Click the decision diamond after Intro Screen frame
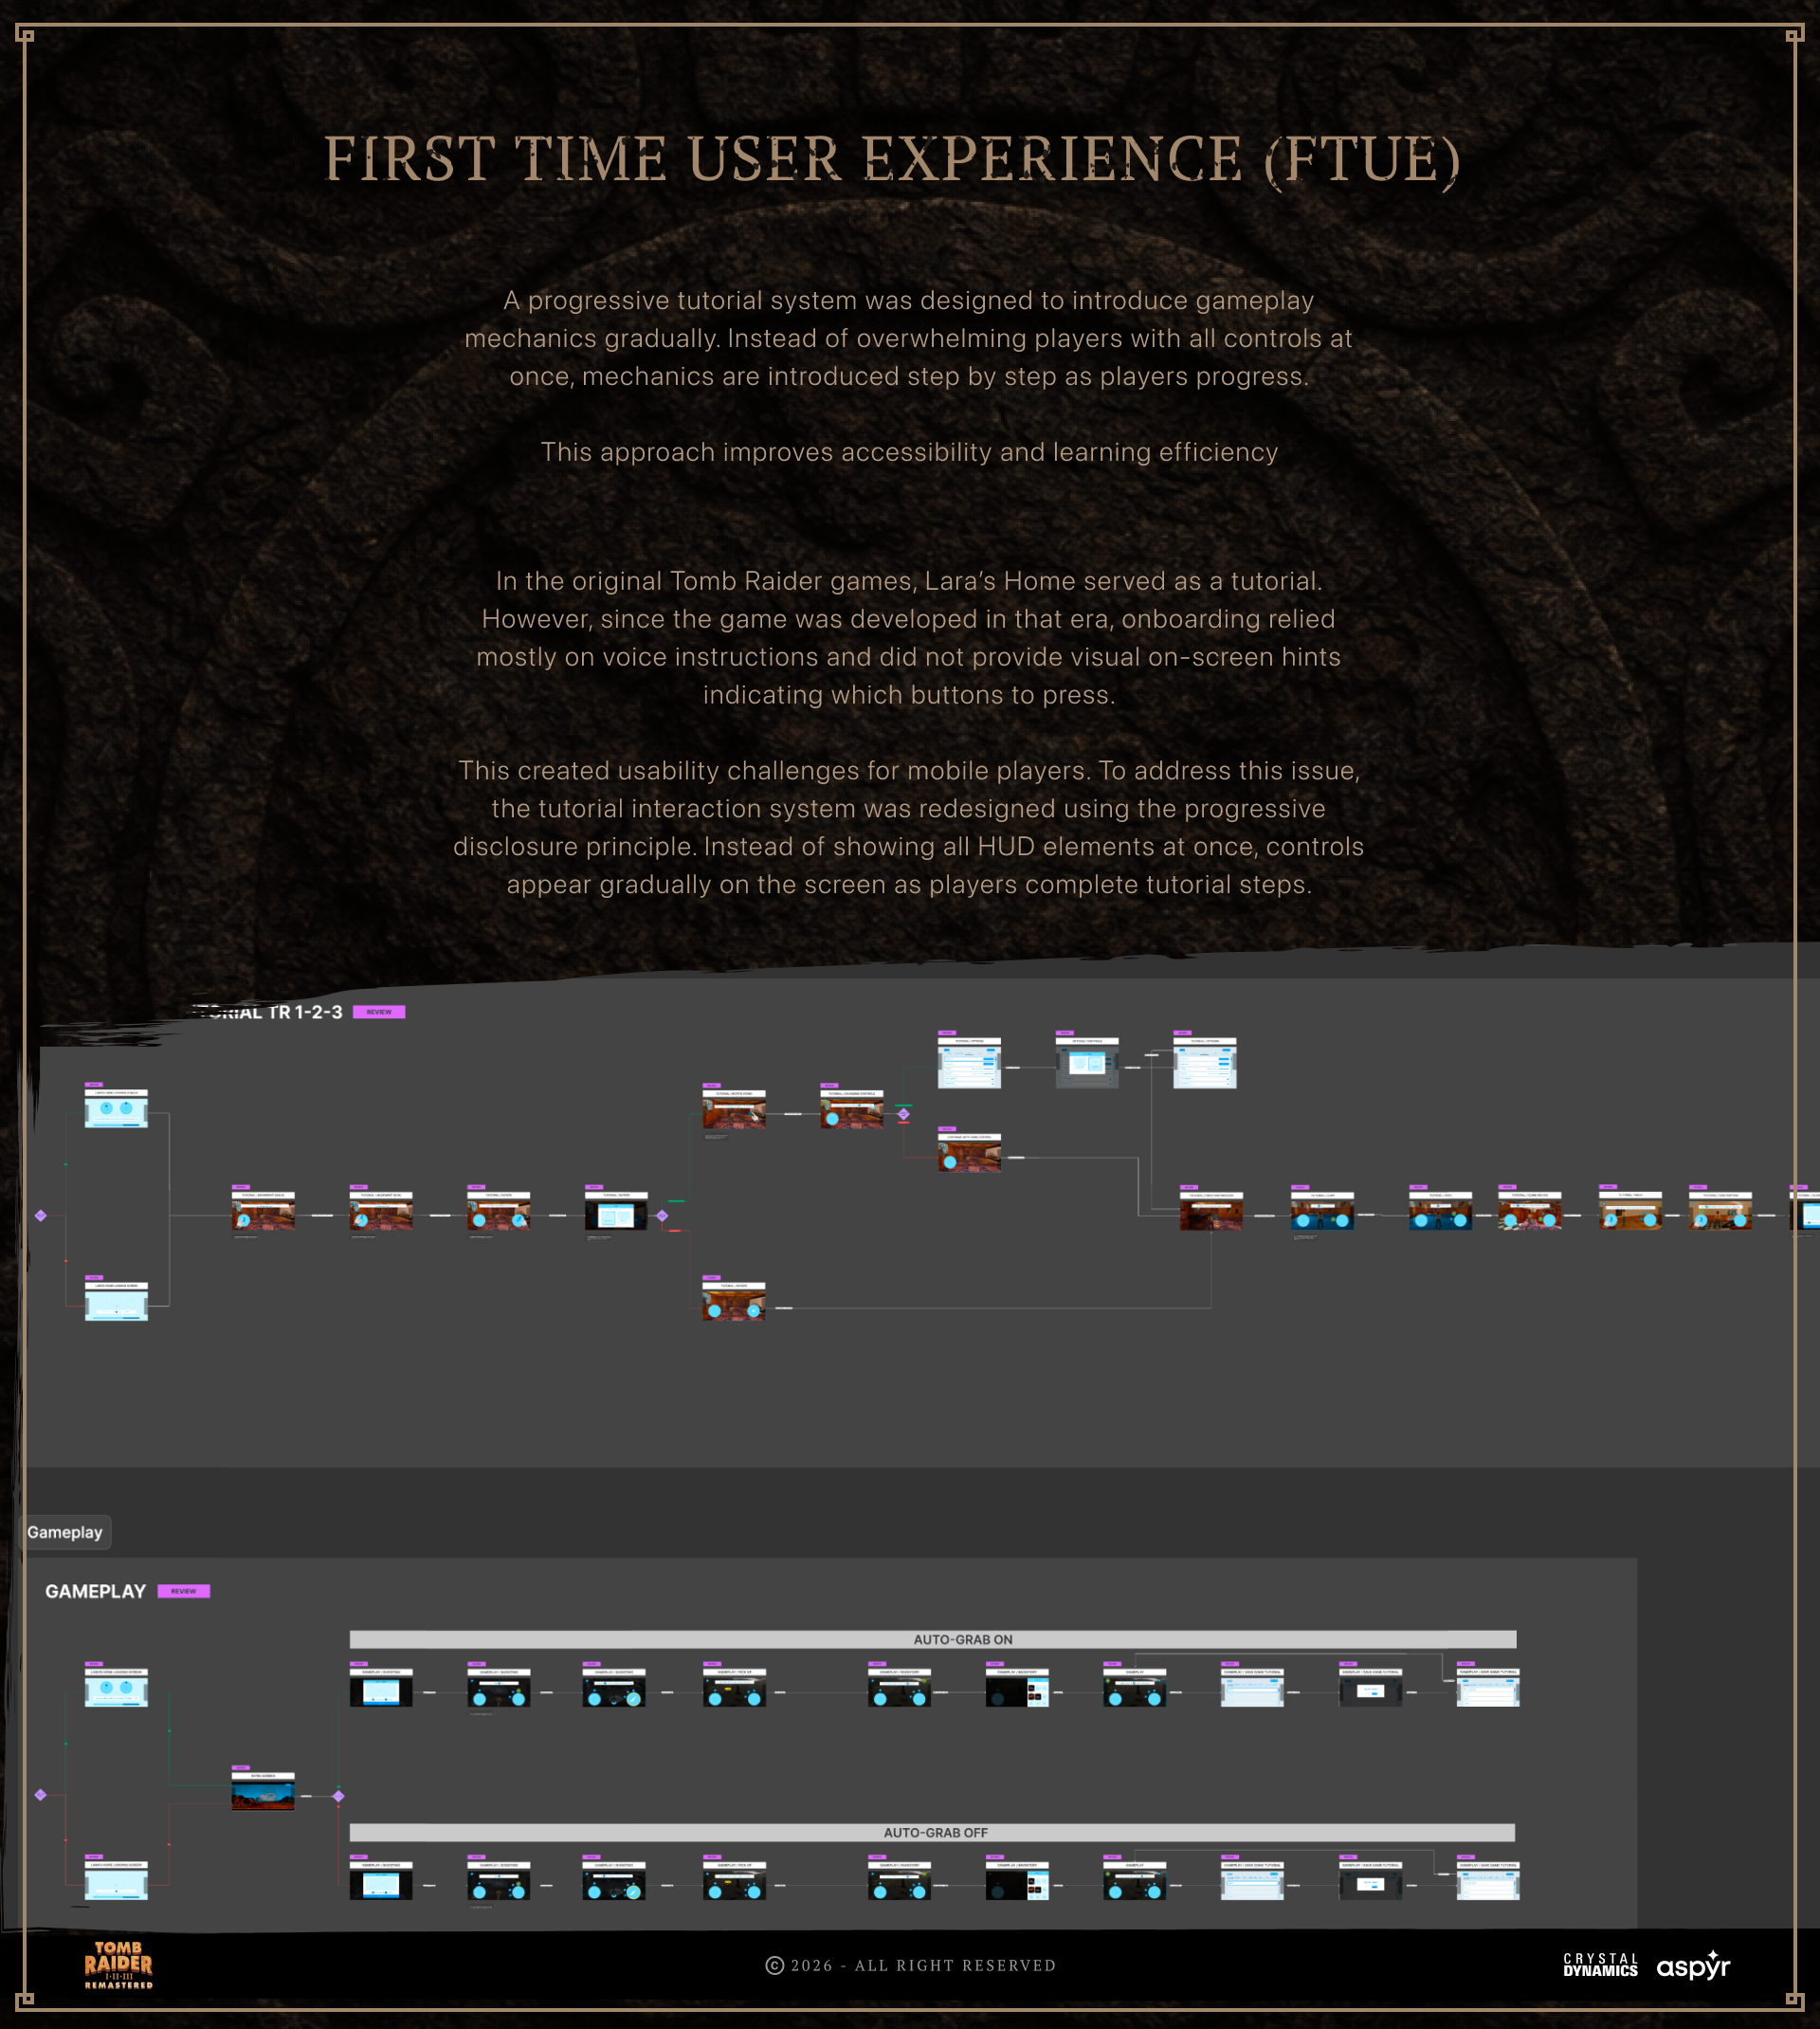 click(339, 1796)
